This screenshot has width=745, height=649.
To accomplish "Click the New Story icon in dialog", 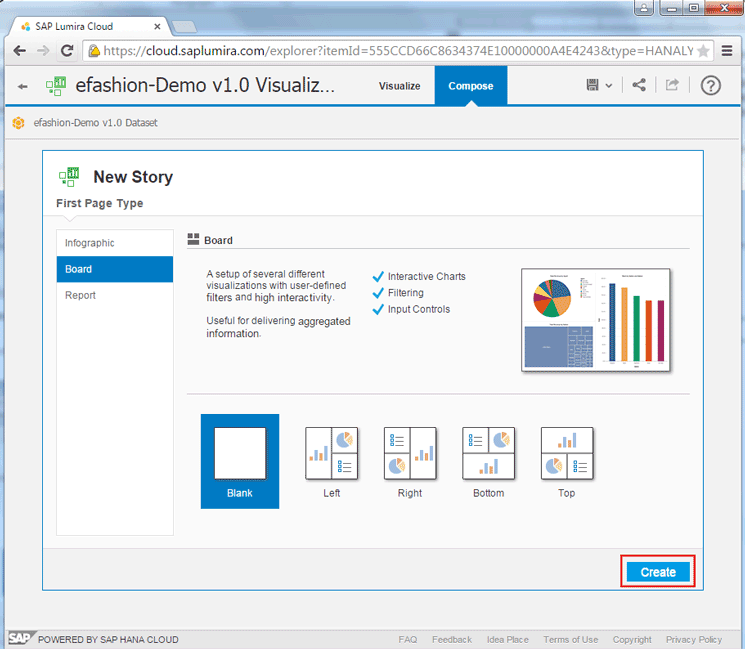I will (69, 177).
